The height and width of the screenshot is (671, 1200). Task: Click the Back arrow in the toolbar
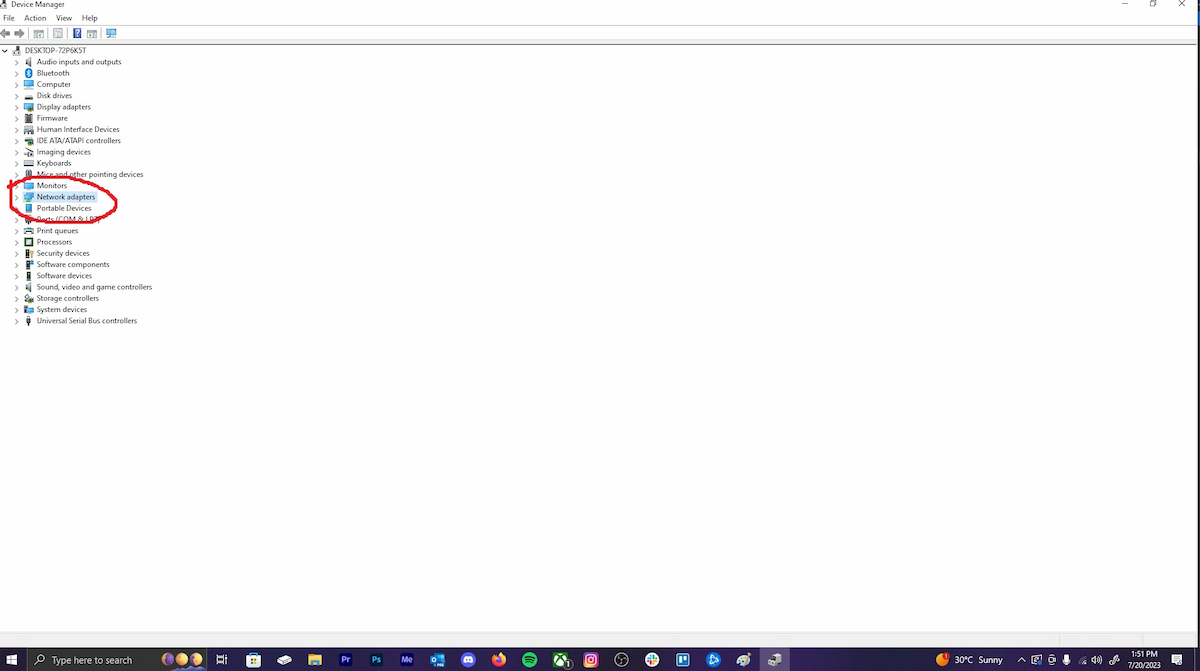coord(7,33)
